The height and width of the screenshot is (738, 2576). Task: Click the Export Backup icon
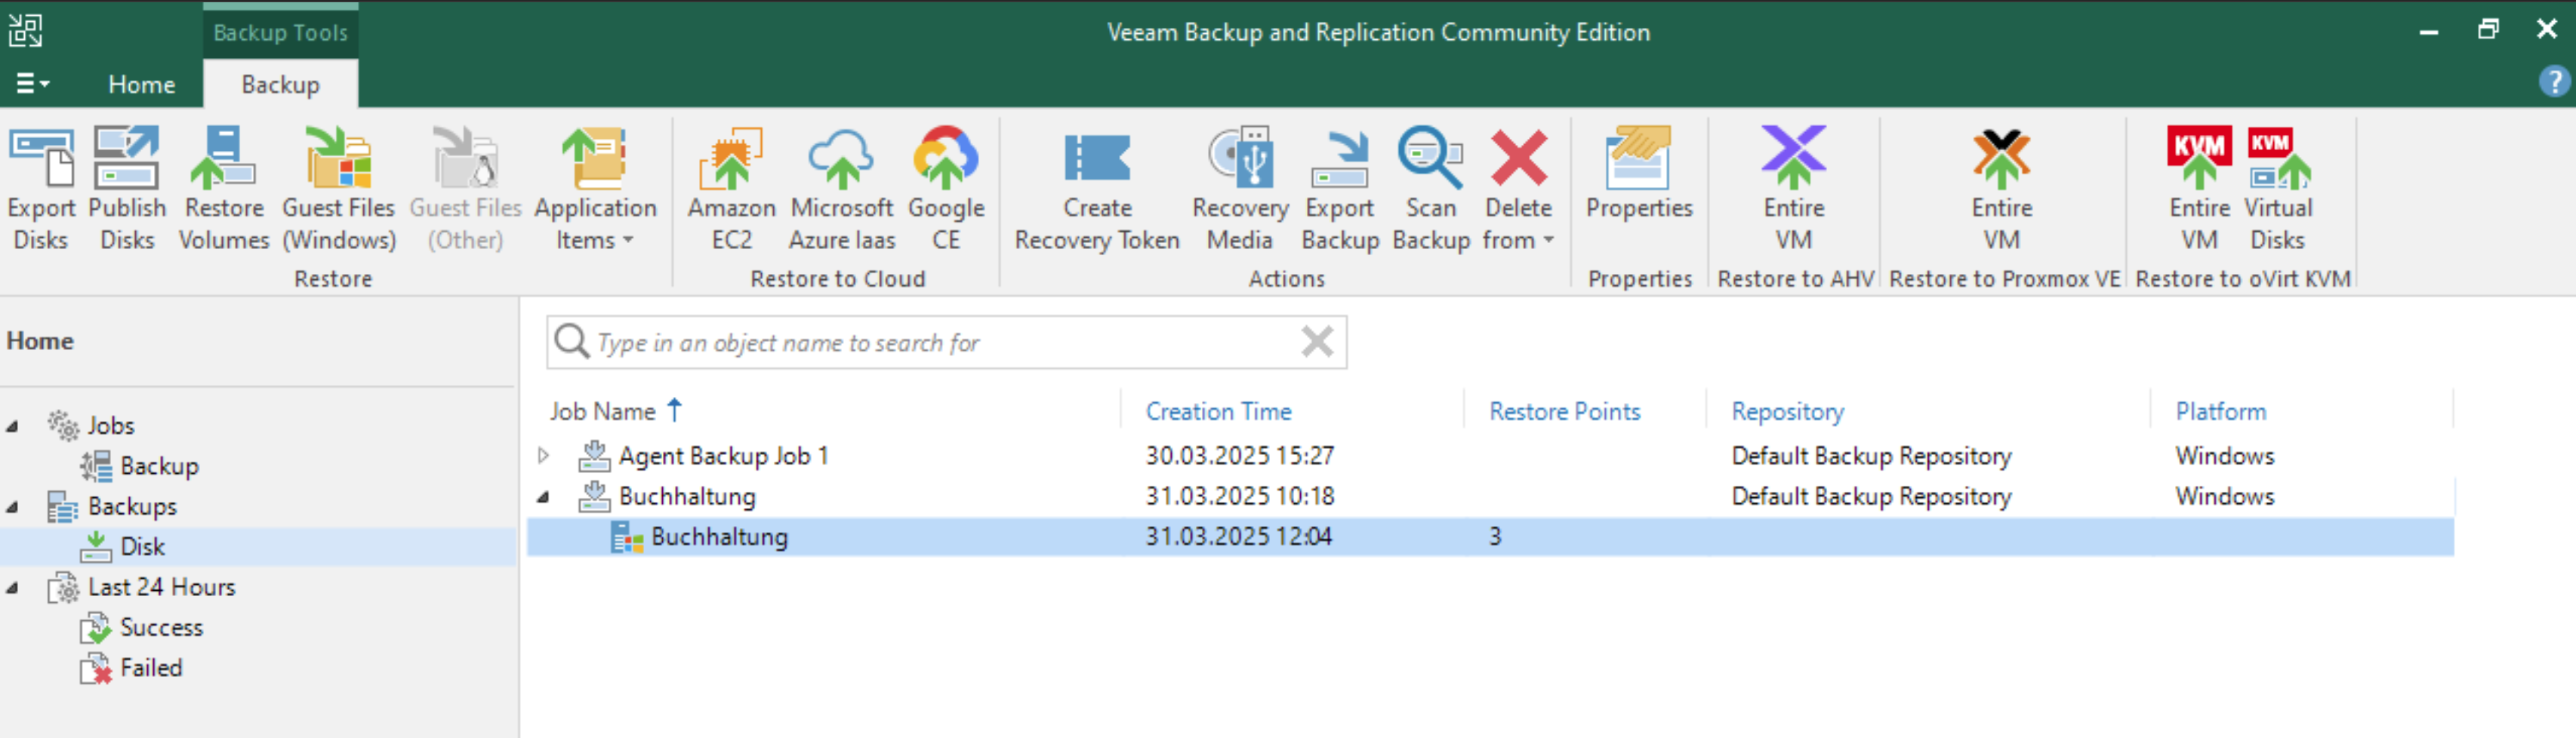pyautogui.click(x=1340, y=189)
